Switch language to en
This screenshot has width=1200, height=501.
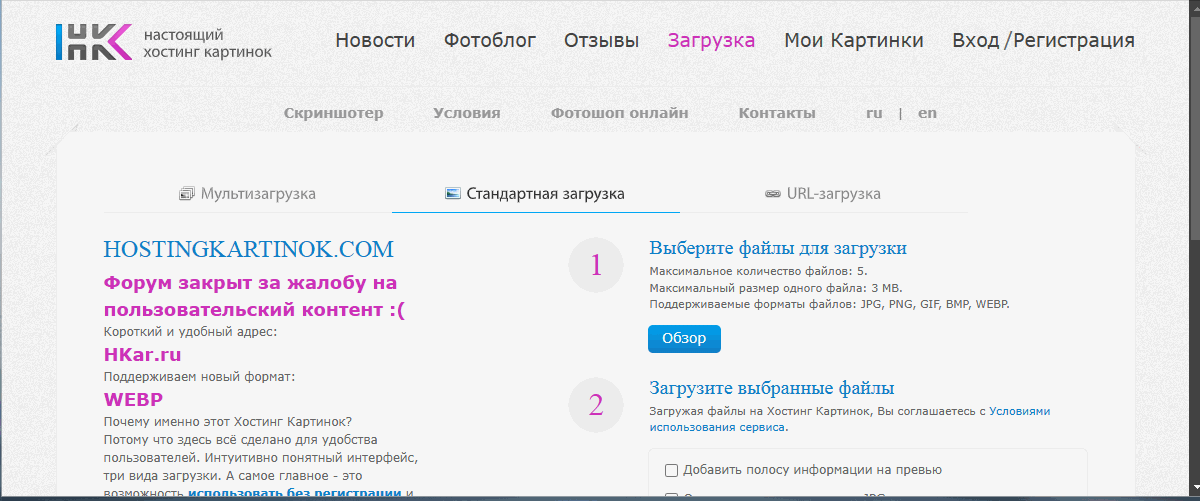[x=927, y=113]
